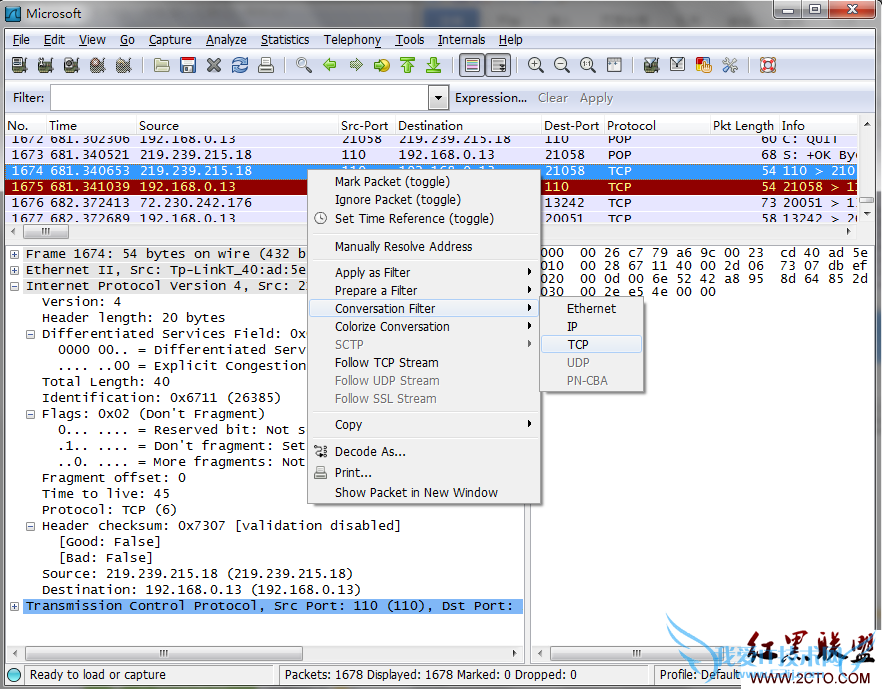
Task: Click the Expression... button
Action: pos(490,98)
